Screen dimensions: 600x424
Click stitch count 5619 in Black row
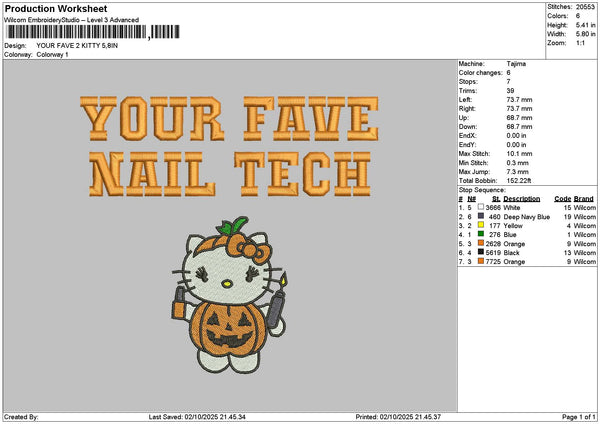(x=493, y=253)
